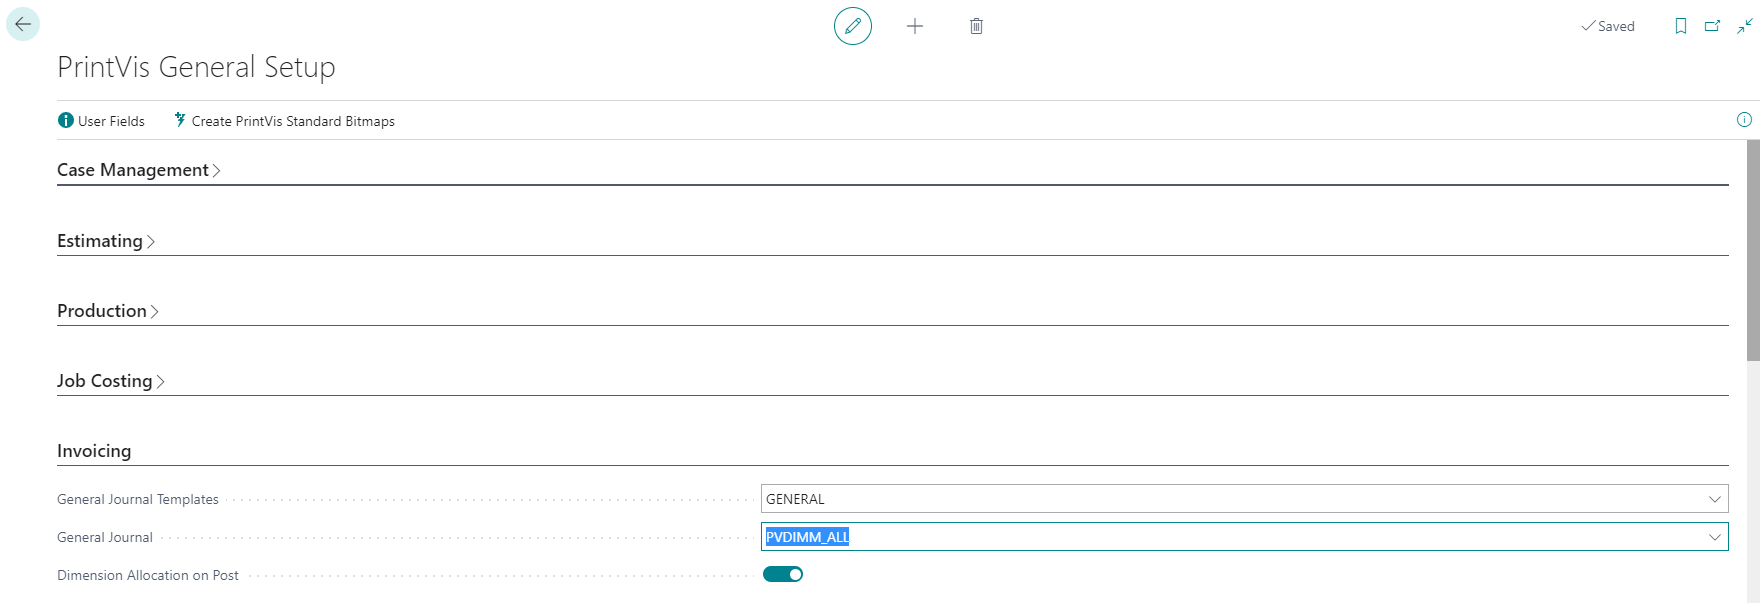Click the PrintVis General Setup page title
This screenshot has height=603, width=1760.
(x=196, y=67)
